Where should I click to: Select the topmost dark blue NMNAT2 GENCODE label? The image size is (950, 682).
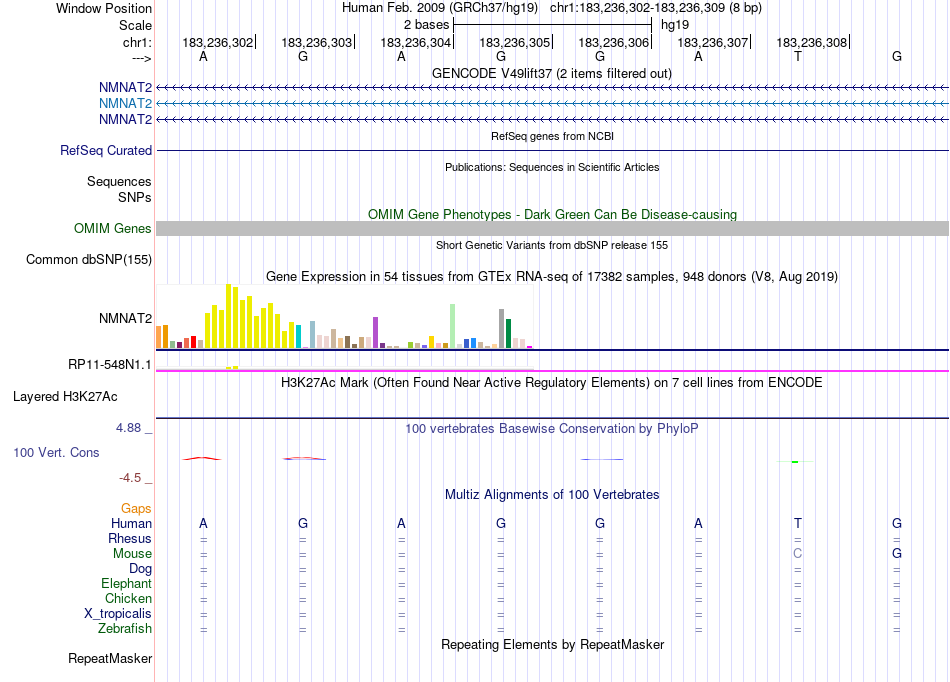(125, 88)
